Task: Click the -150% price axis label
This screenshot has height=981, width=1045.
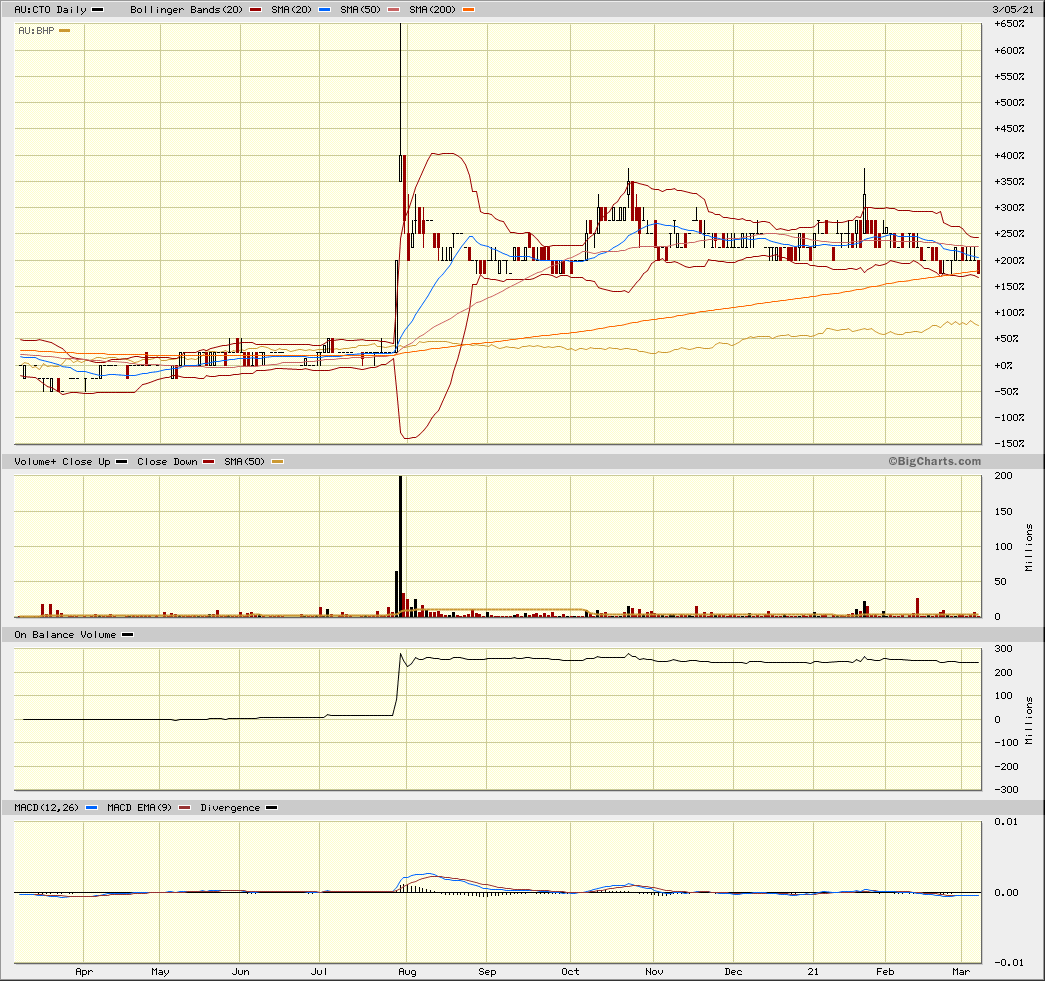Action: pos(1009,444)
